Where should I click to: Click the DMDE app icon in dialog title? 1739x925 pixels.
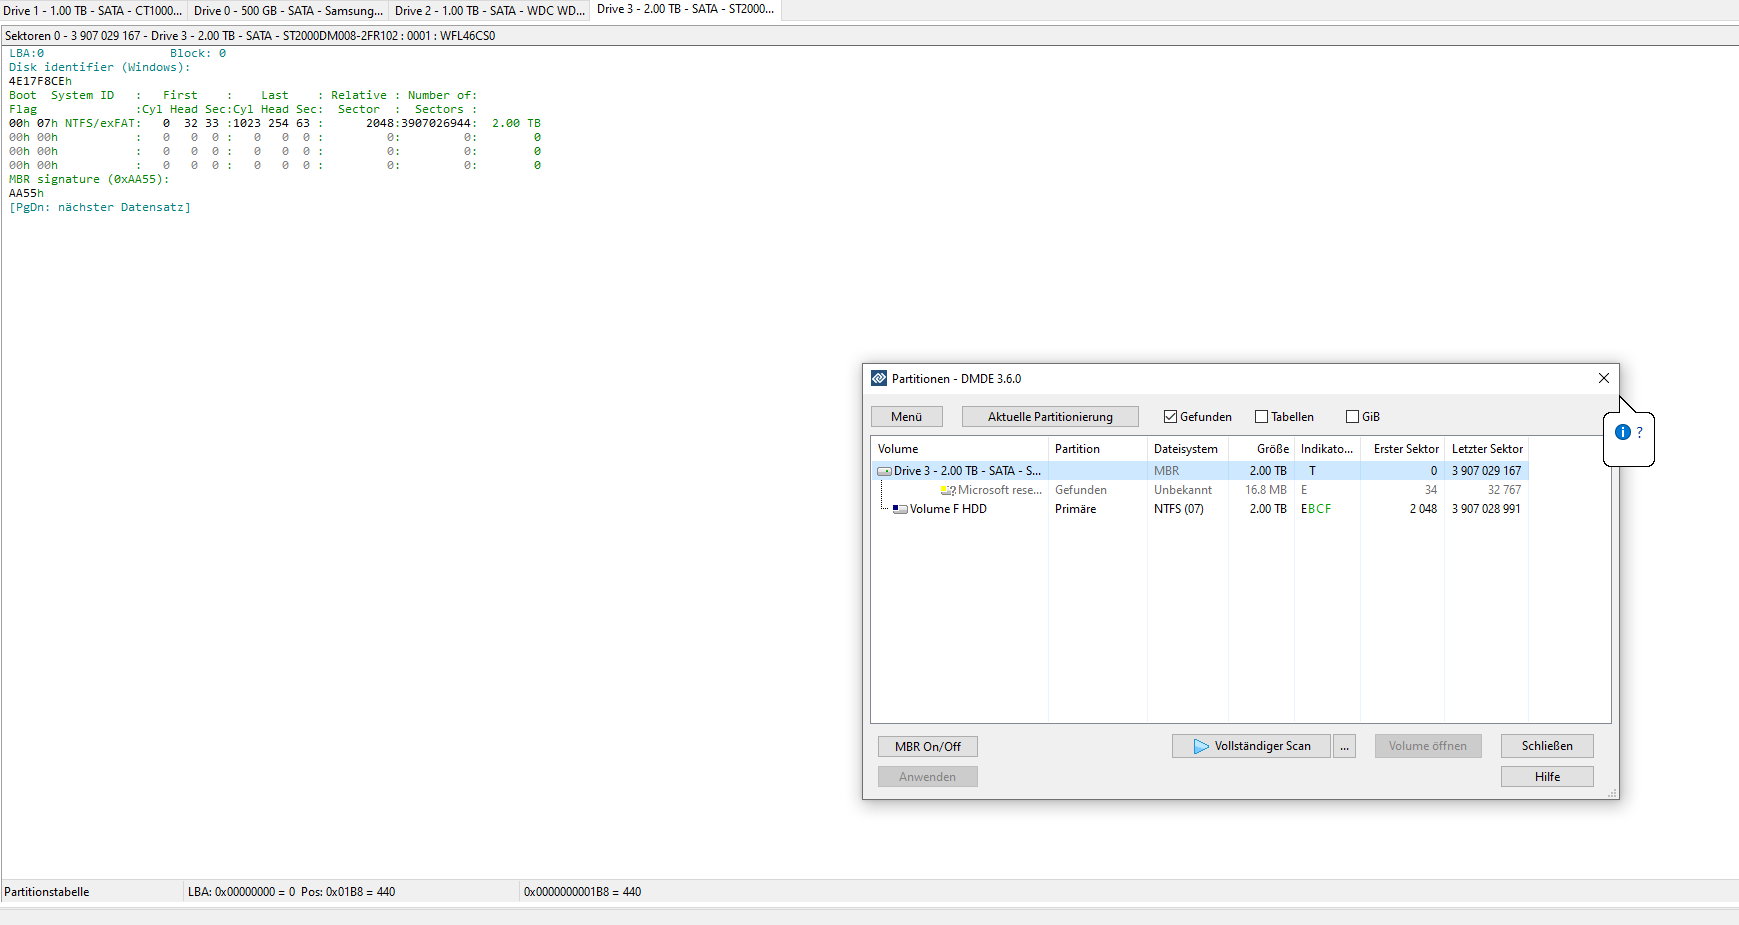click(879, 378)
